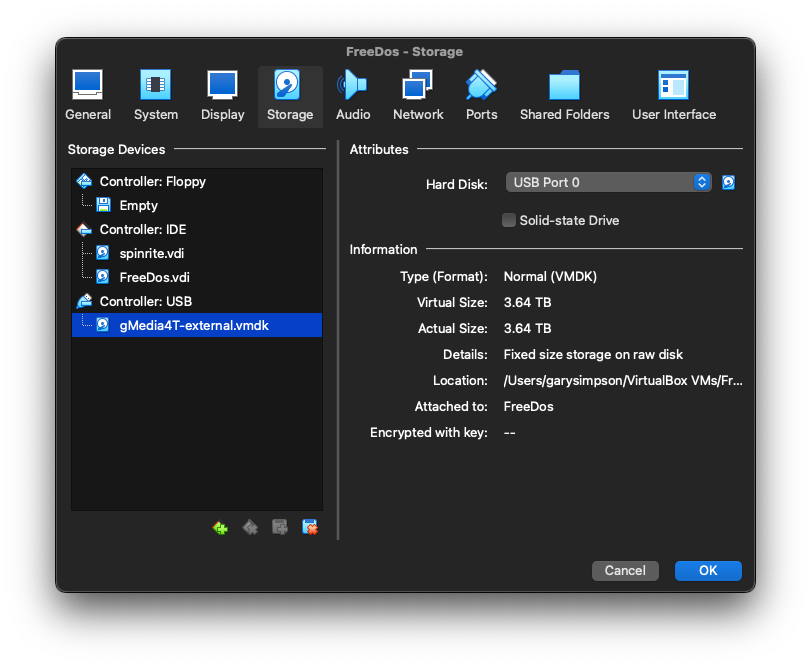Open the General settings section
This screenshot has width=811, height=666.
(88, 96)
